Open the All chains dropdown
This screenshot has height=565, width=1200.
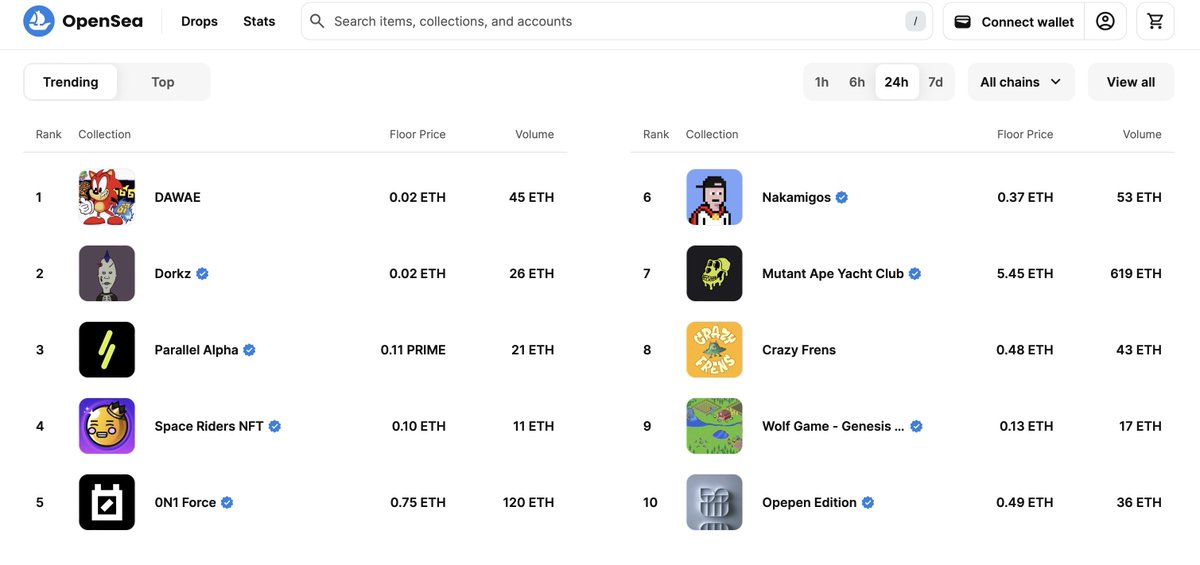(1021, 82)
